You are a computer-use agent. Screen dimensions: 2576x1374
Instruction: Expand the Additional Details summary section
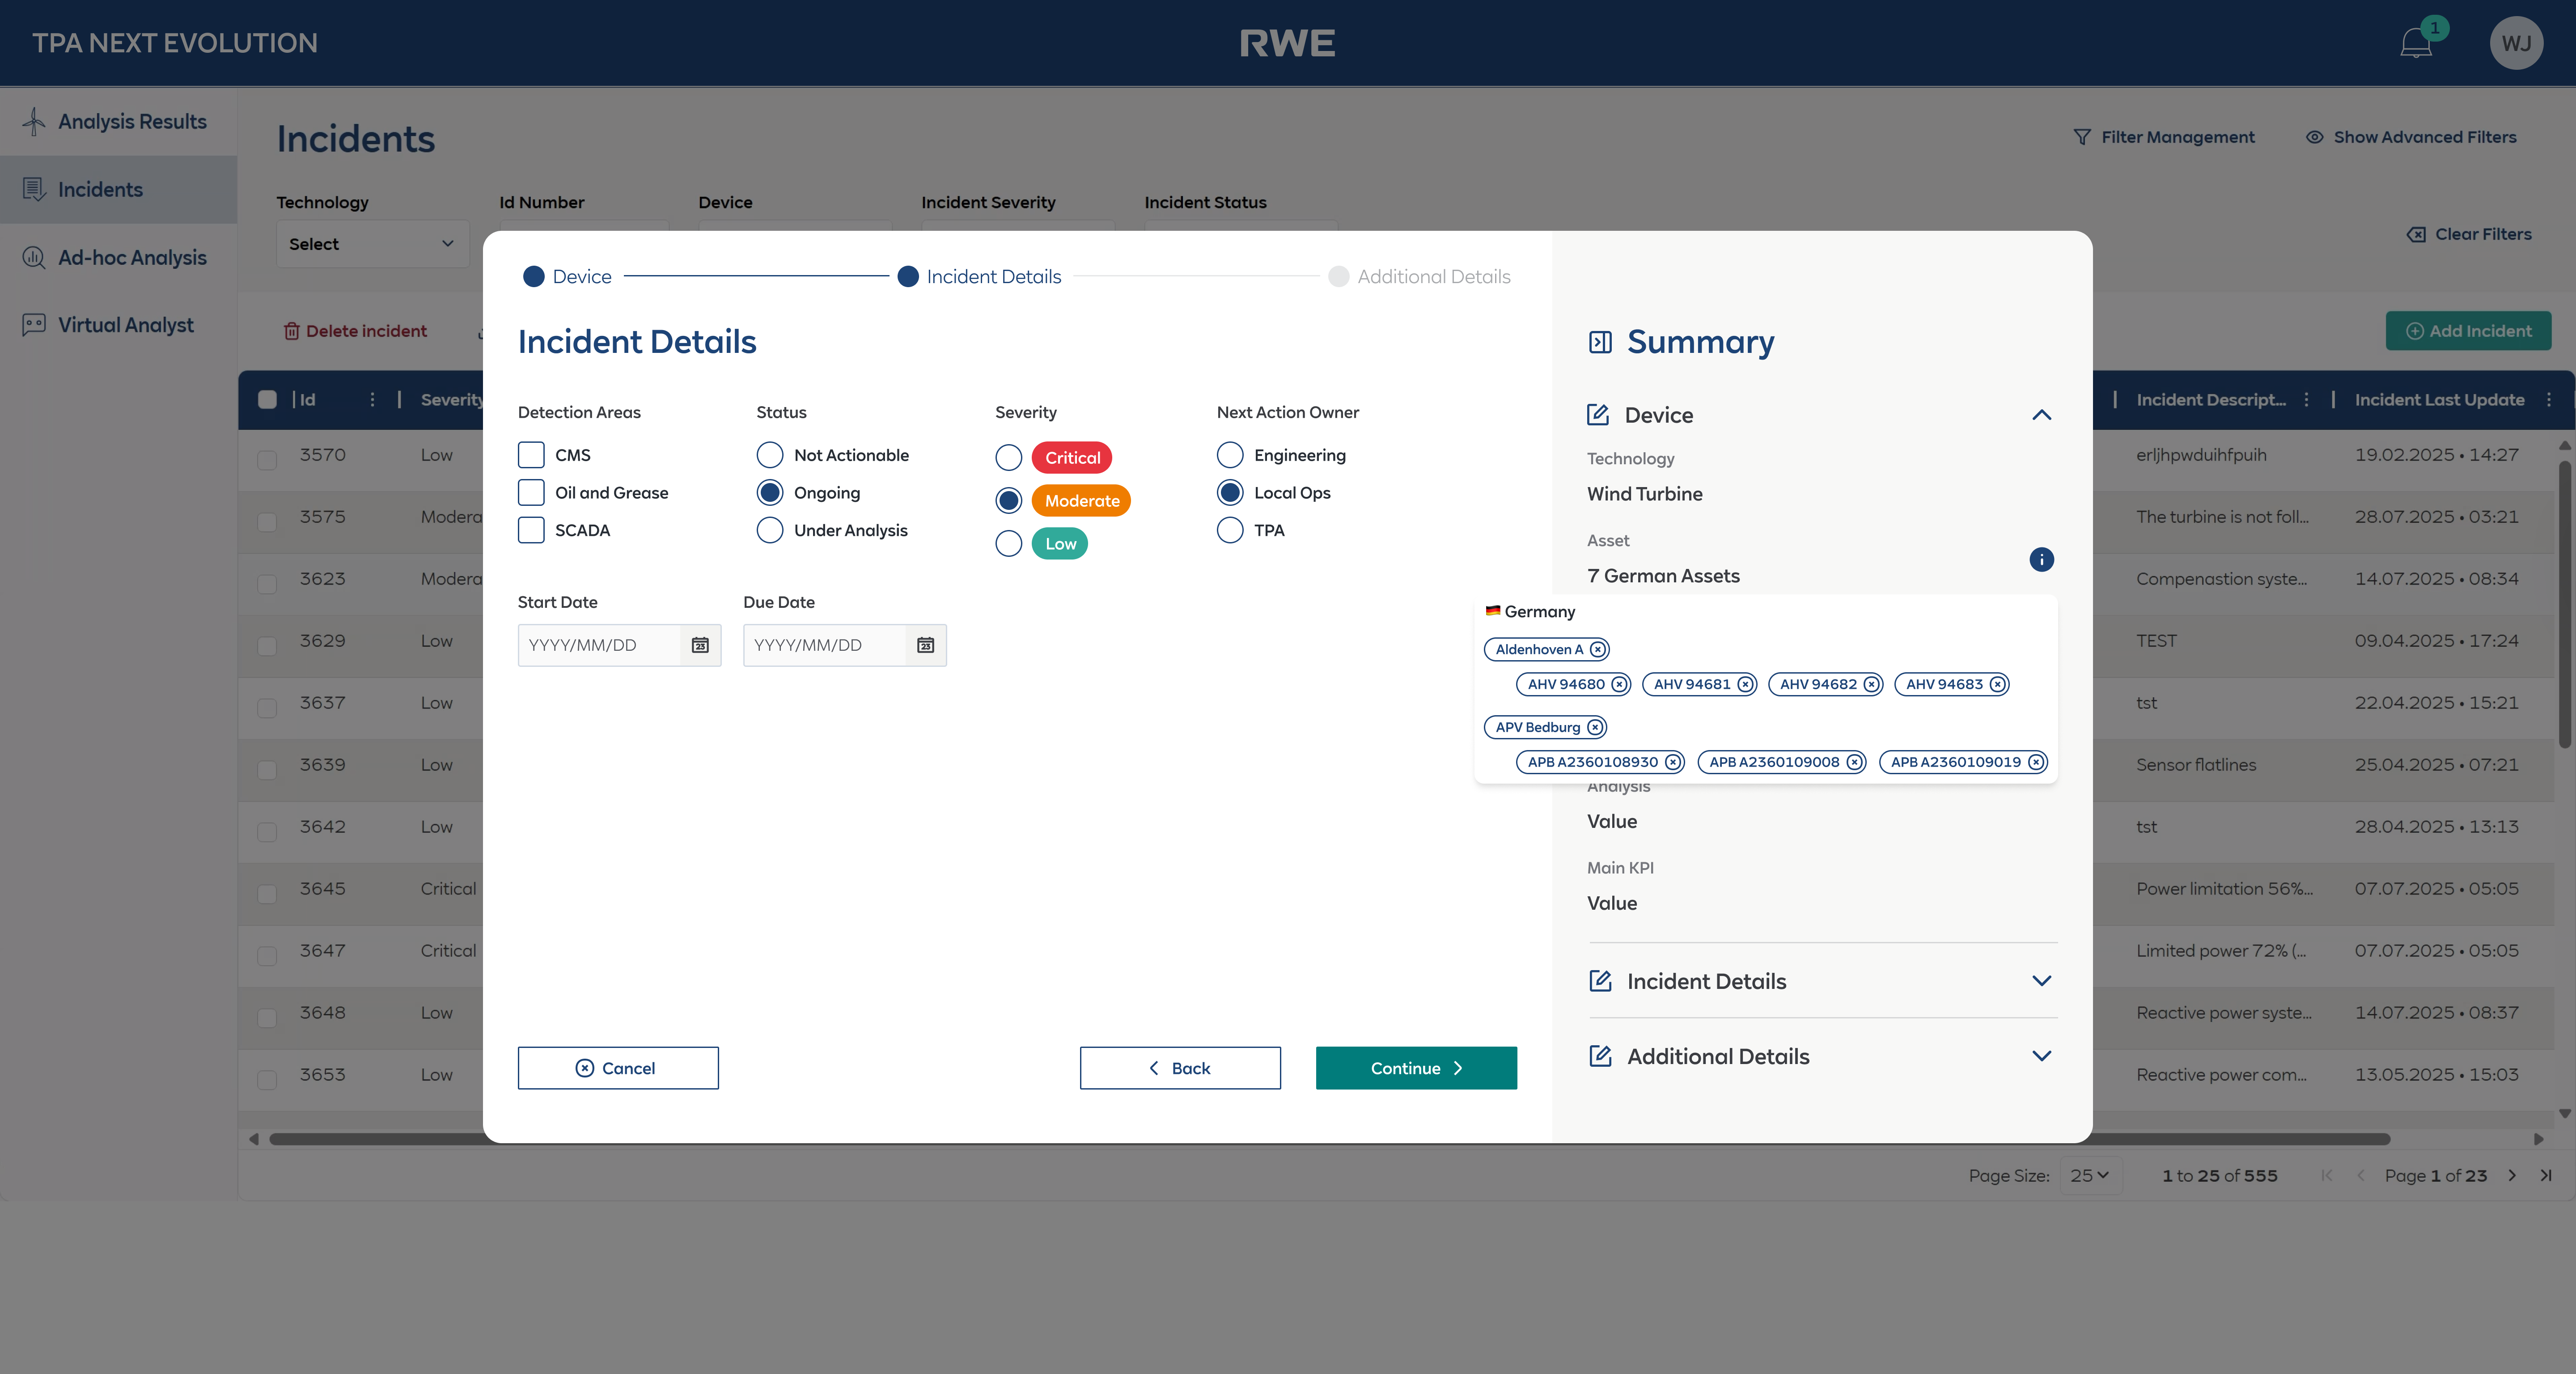2041,1056
